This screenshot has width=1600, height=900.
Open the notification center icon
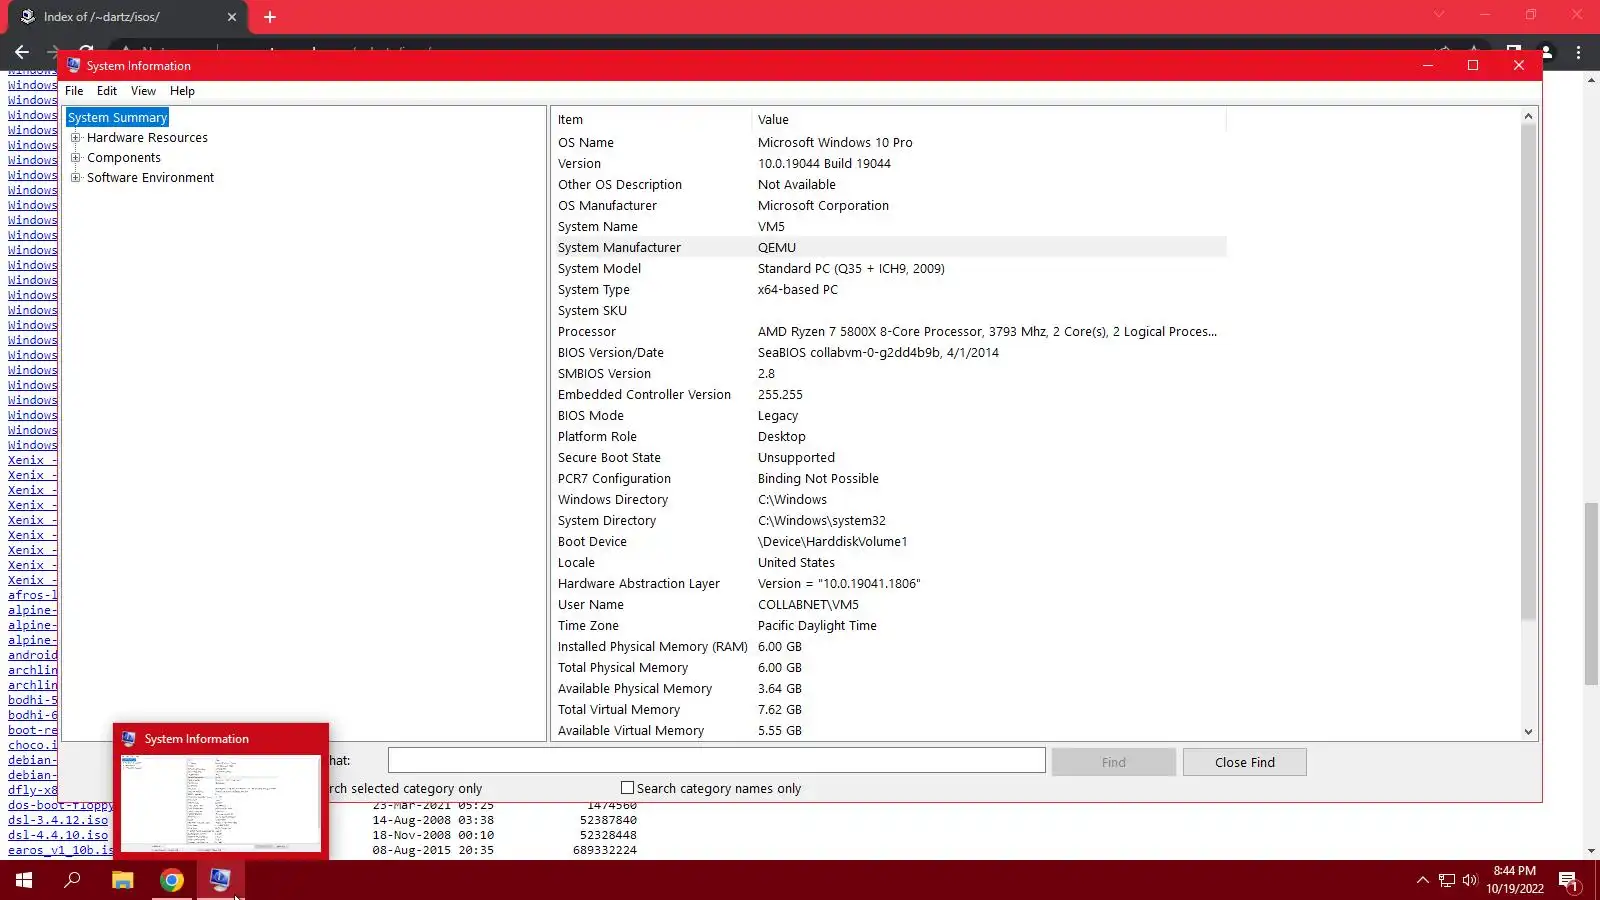pyautogui.click(x=1568, y=880)
